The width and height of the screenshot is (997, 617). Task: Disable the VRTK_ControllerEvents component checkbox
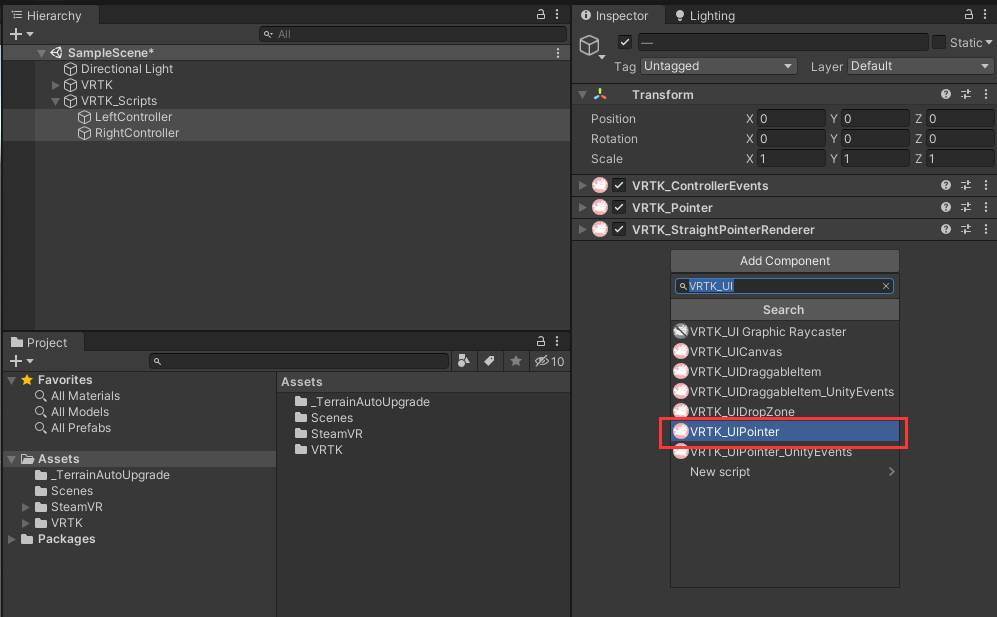(x=619, y=185)
